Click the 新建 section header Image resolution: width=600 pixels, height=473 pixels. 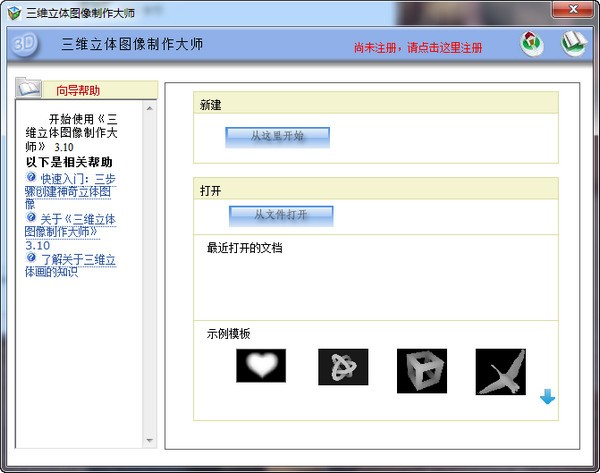click(x=376, y=103)
